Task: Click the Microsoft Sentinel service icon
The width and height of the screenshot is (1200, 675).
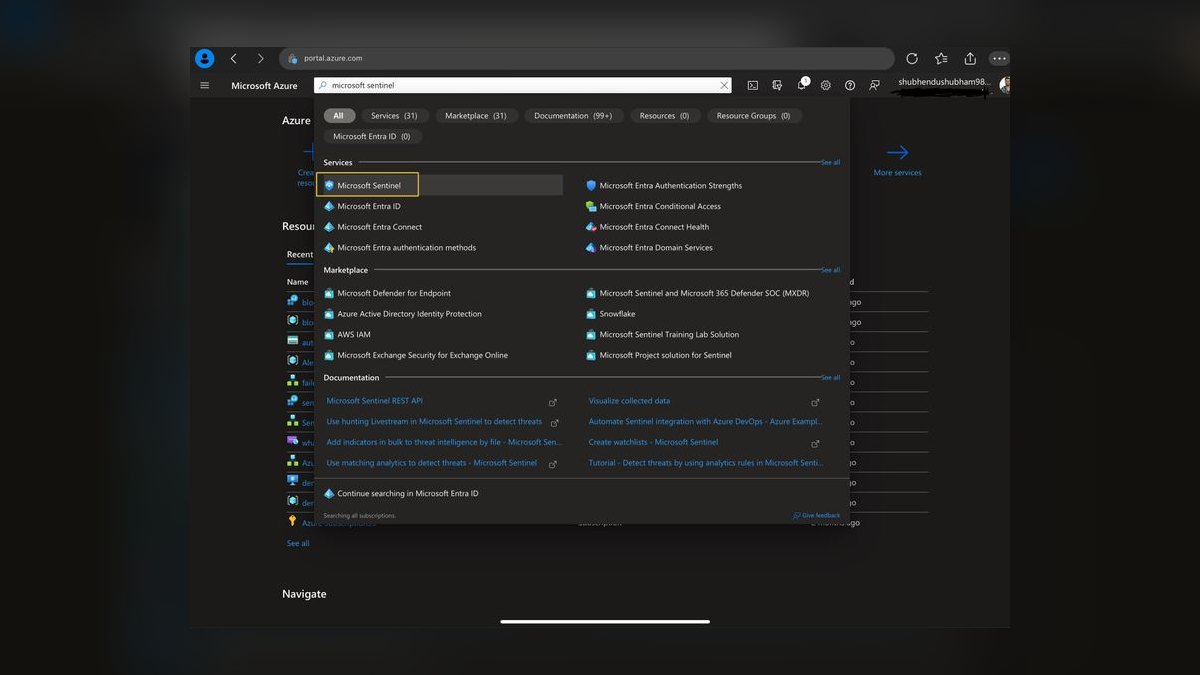Action: click(x=329, y=185)
